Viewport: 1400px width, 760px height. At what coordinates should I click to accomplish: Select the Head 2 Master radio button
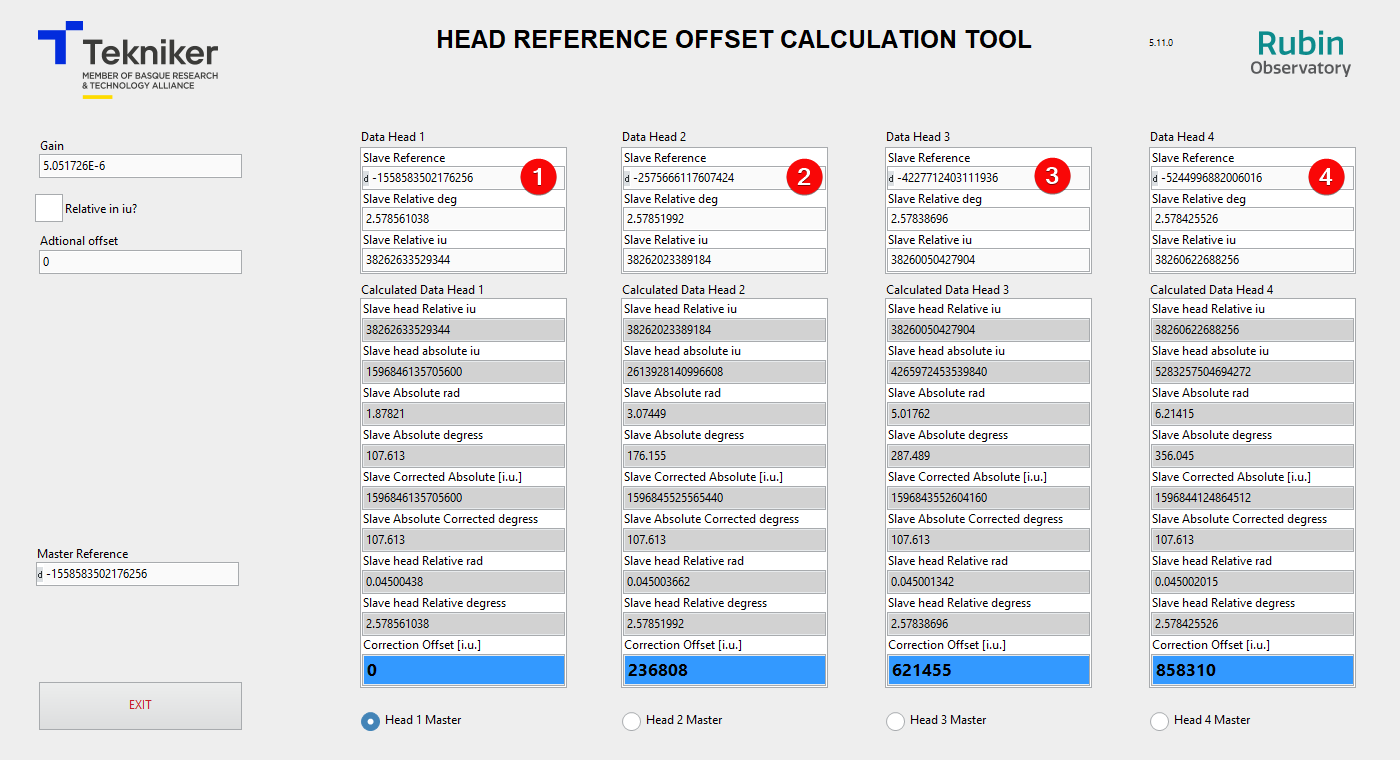click(631, 721)
